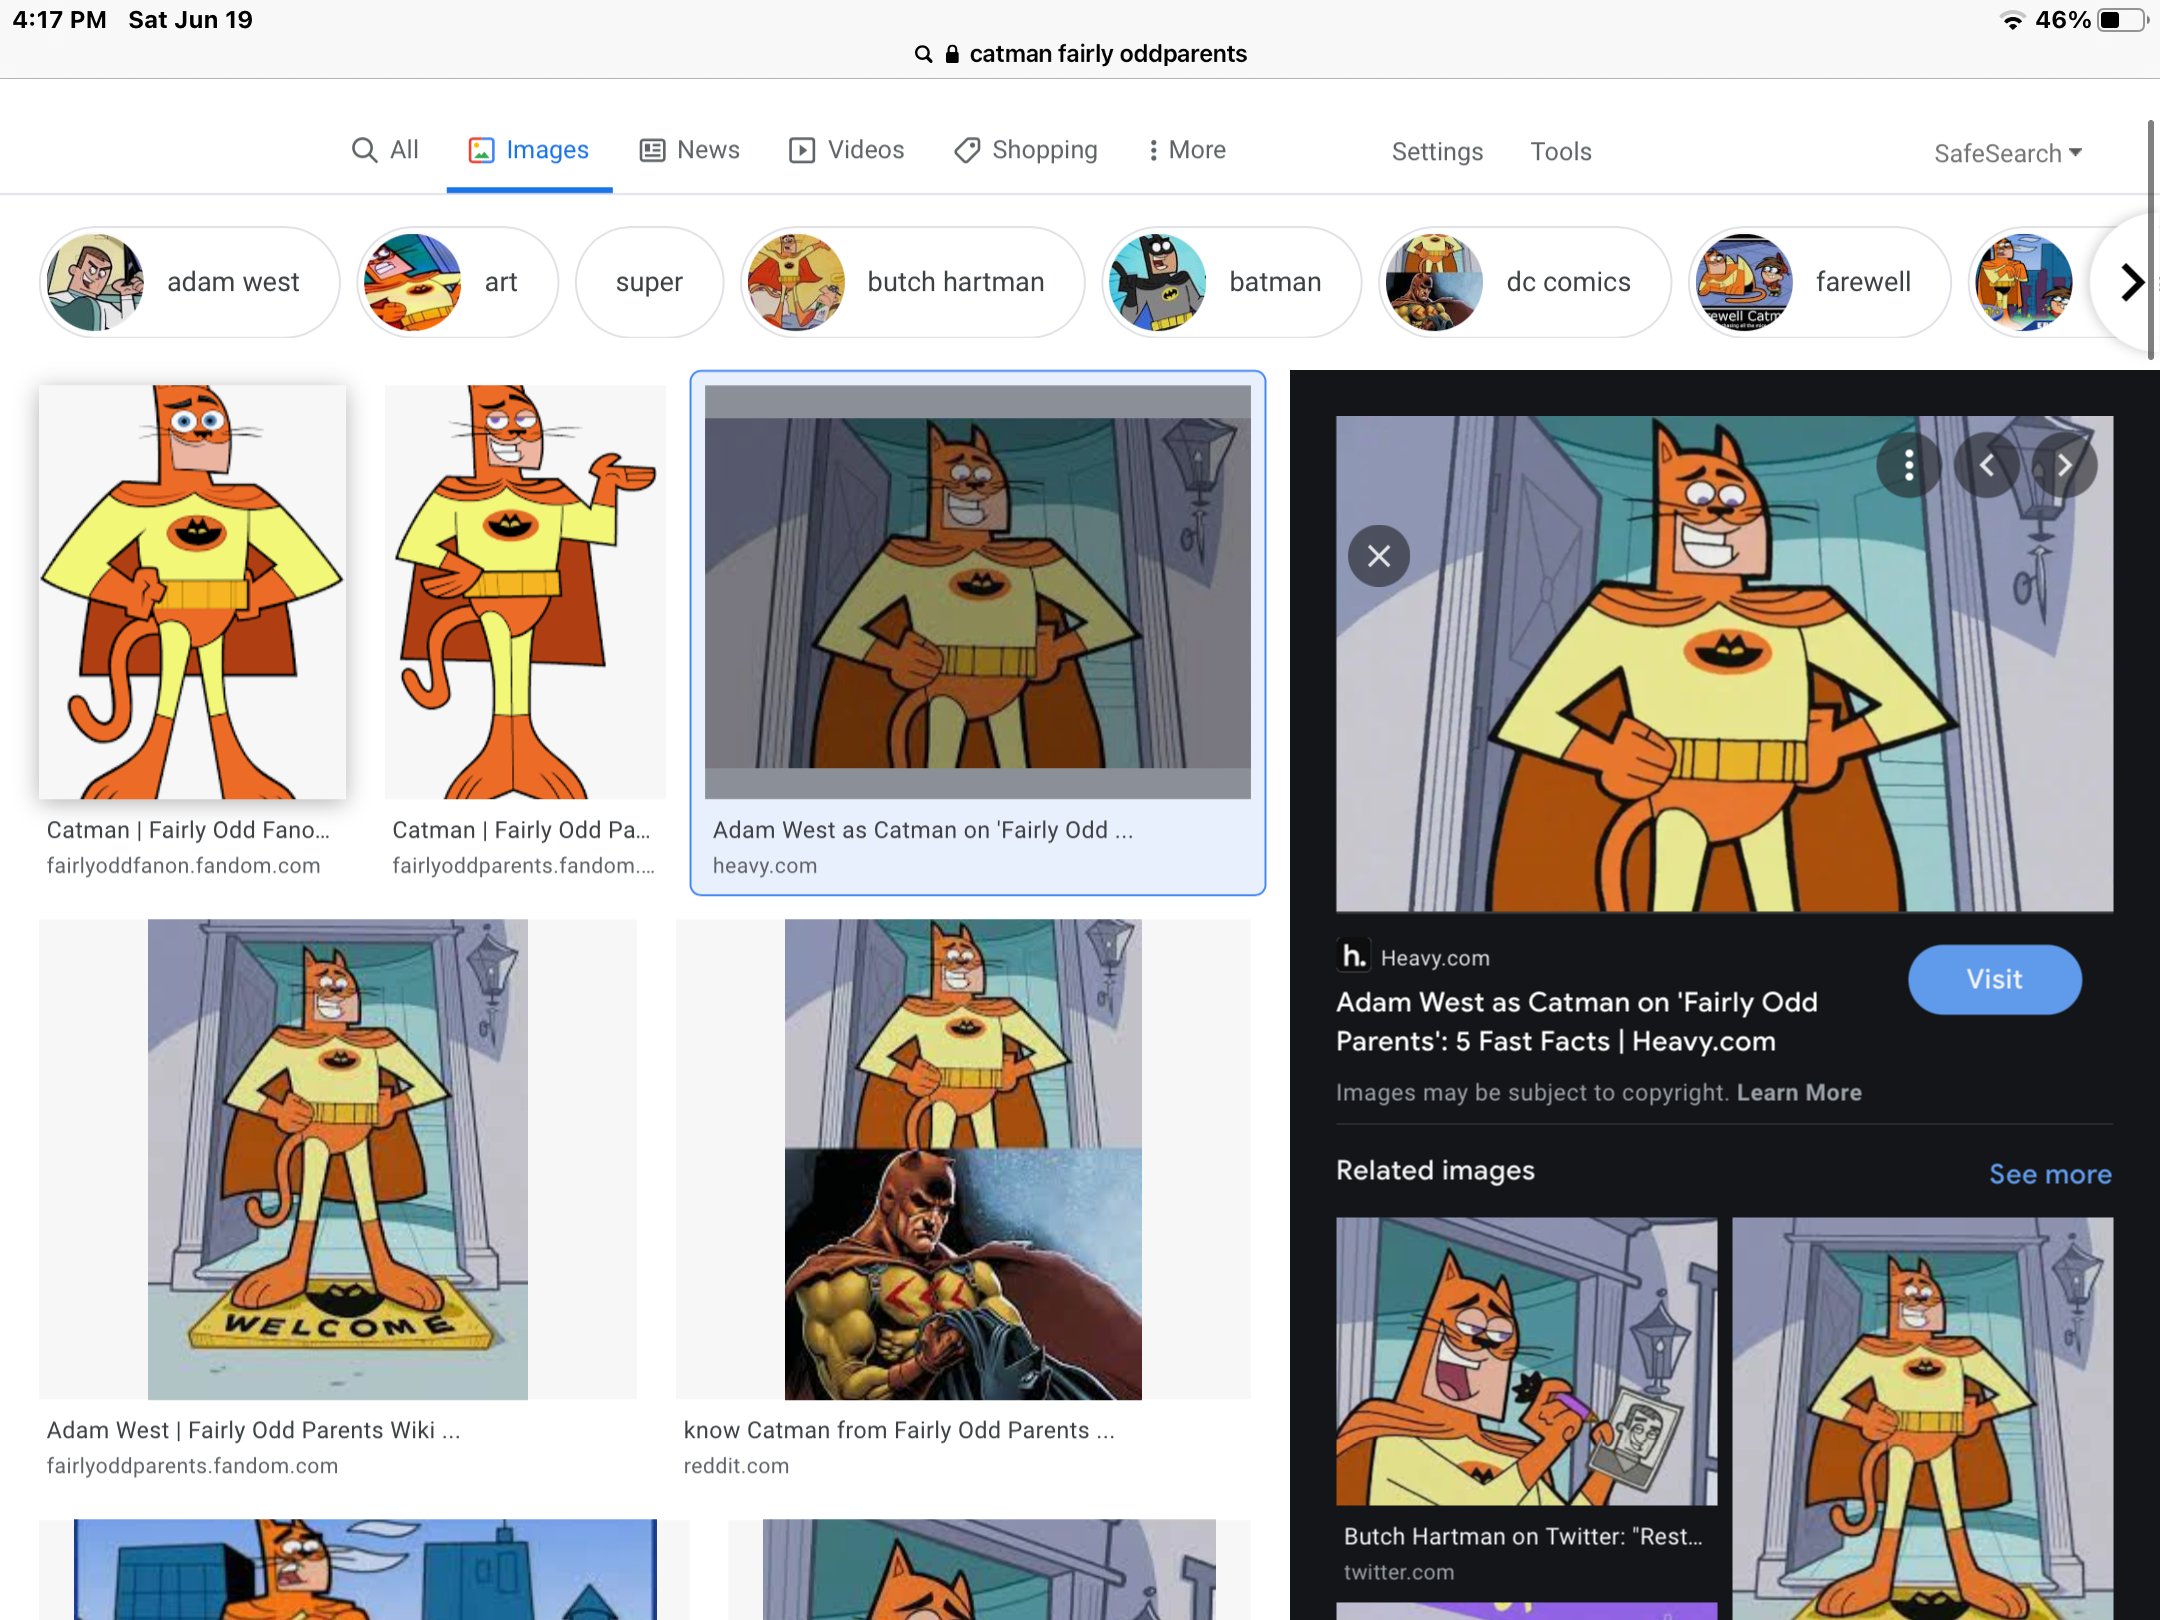
Task: Open Butch Hartman on Twitter related image
Action: pos(1526,1361)
